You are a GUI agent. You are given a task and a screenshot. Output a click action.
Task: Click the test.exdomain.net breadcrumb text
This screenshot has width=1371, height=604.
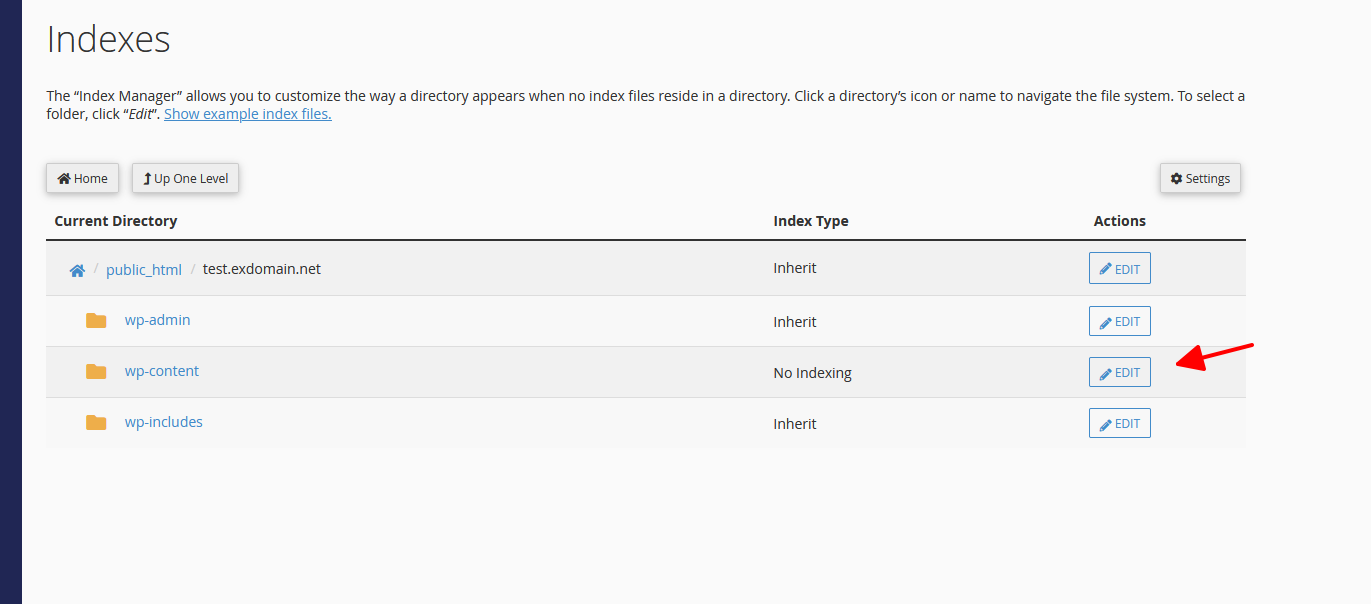click(x=262, y=269)
